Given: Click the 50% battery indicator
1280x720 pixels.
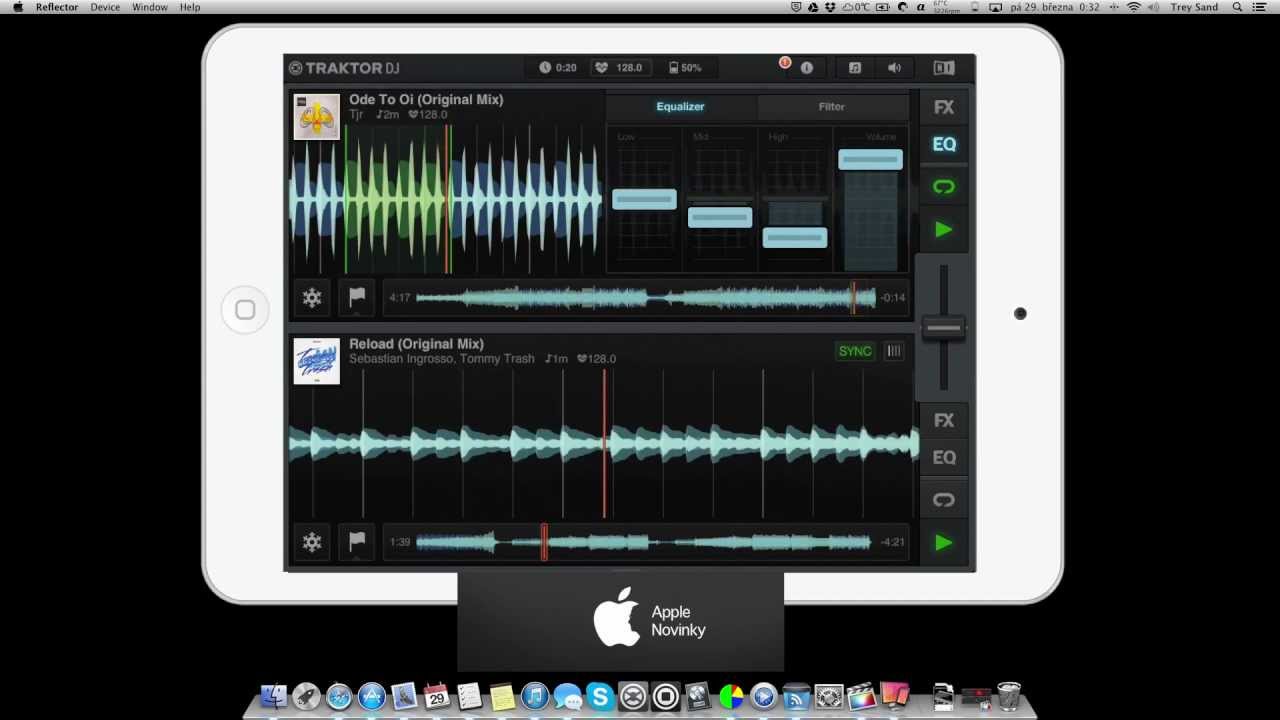Looking at the screenshot, I should [x=685, y=68].
